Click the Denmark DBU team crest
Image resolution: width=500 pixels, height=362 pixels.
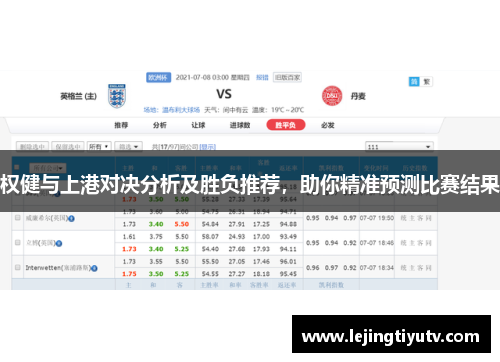332,96
